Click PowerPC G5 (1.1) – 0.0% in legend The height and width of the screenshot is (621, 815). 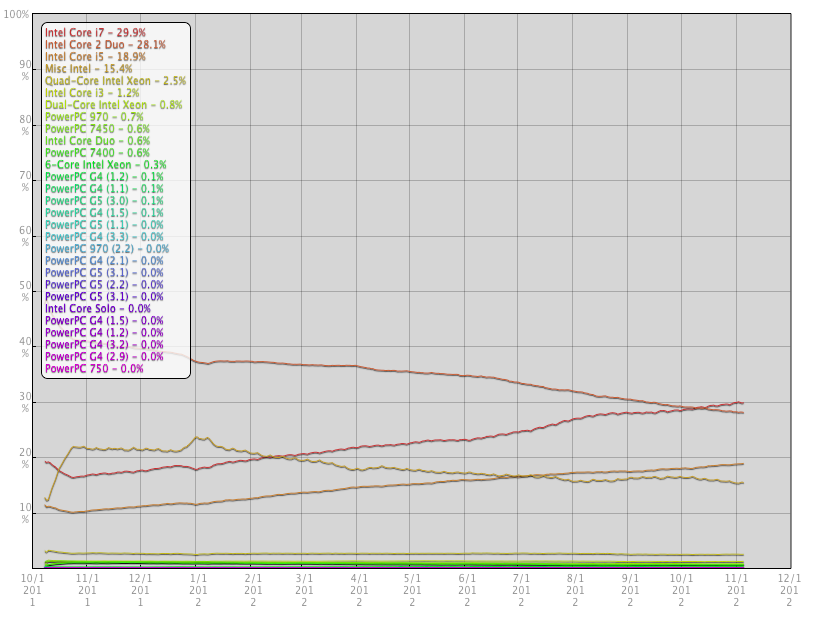click(x=104, y=224)
